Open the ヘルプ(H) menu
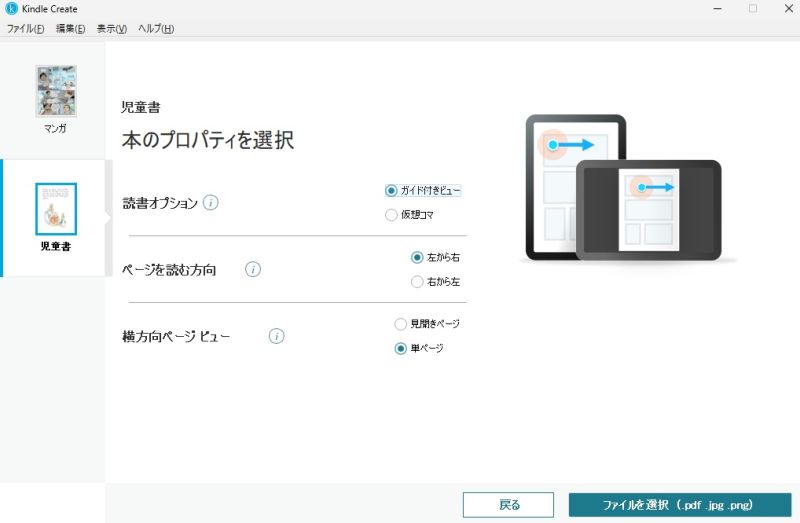The width and height of the screenshot is (800, 523). (156, 29)
